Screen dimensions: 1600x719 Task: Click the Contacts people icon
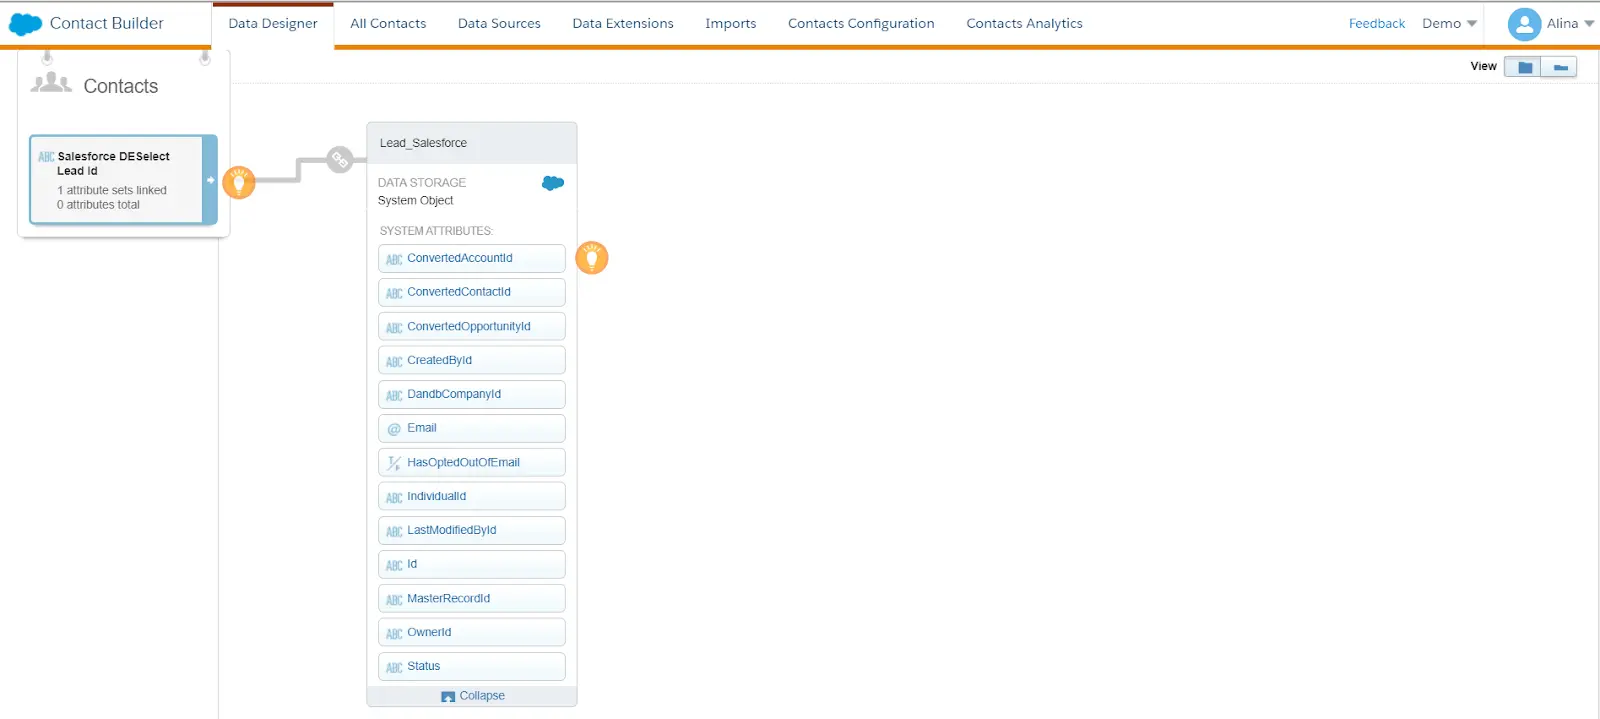(51, 84)
